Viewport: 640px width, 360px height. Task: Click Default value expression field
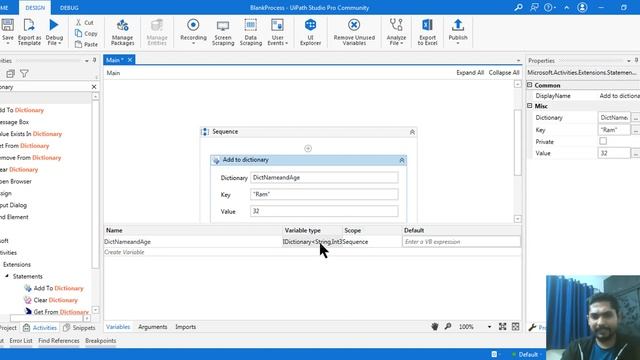pyautogui.click(x=461, y=242)
